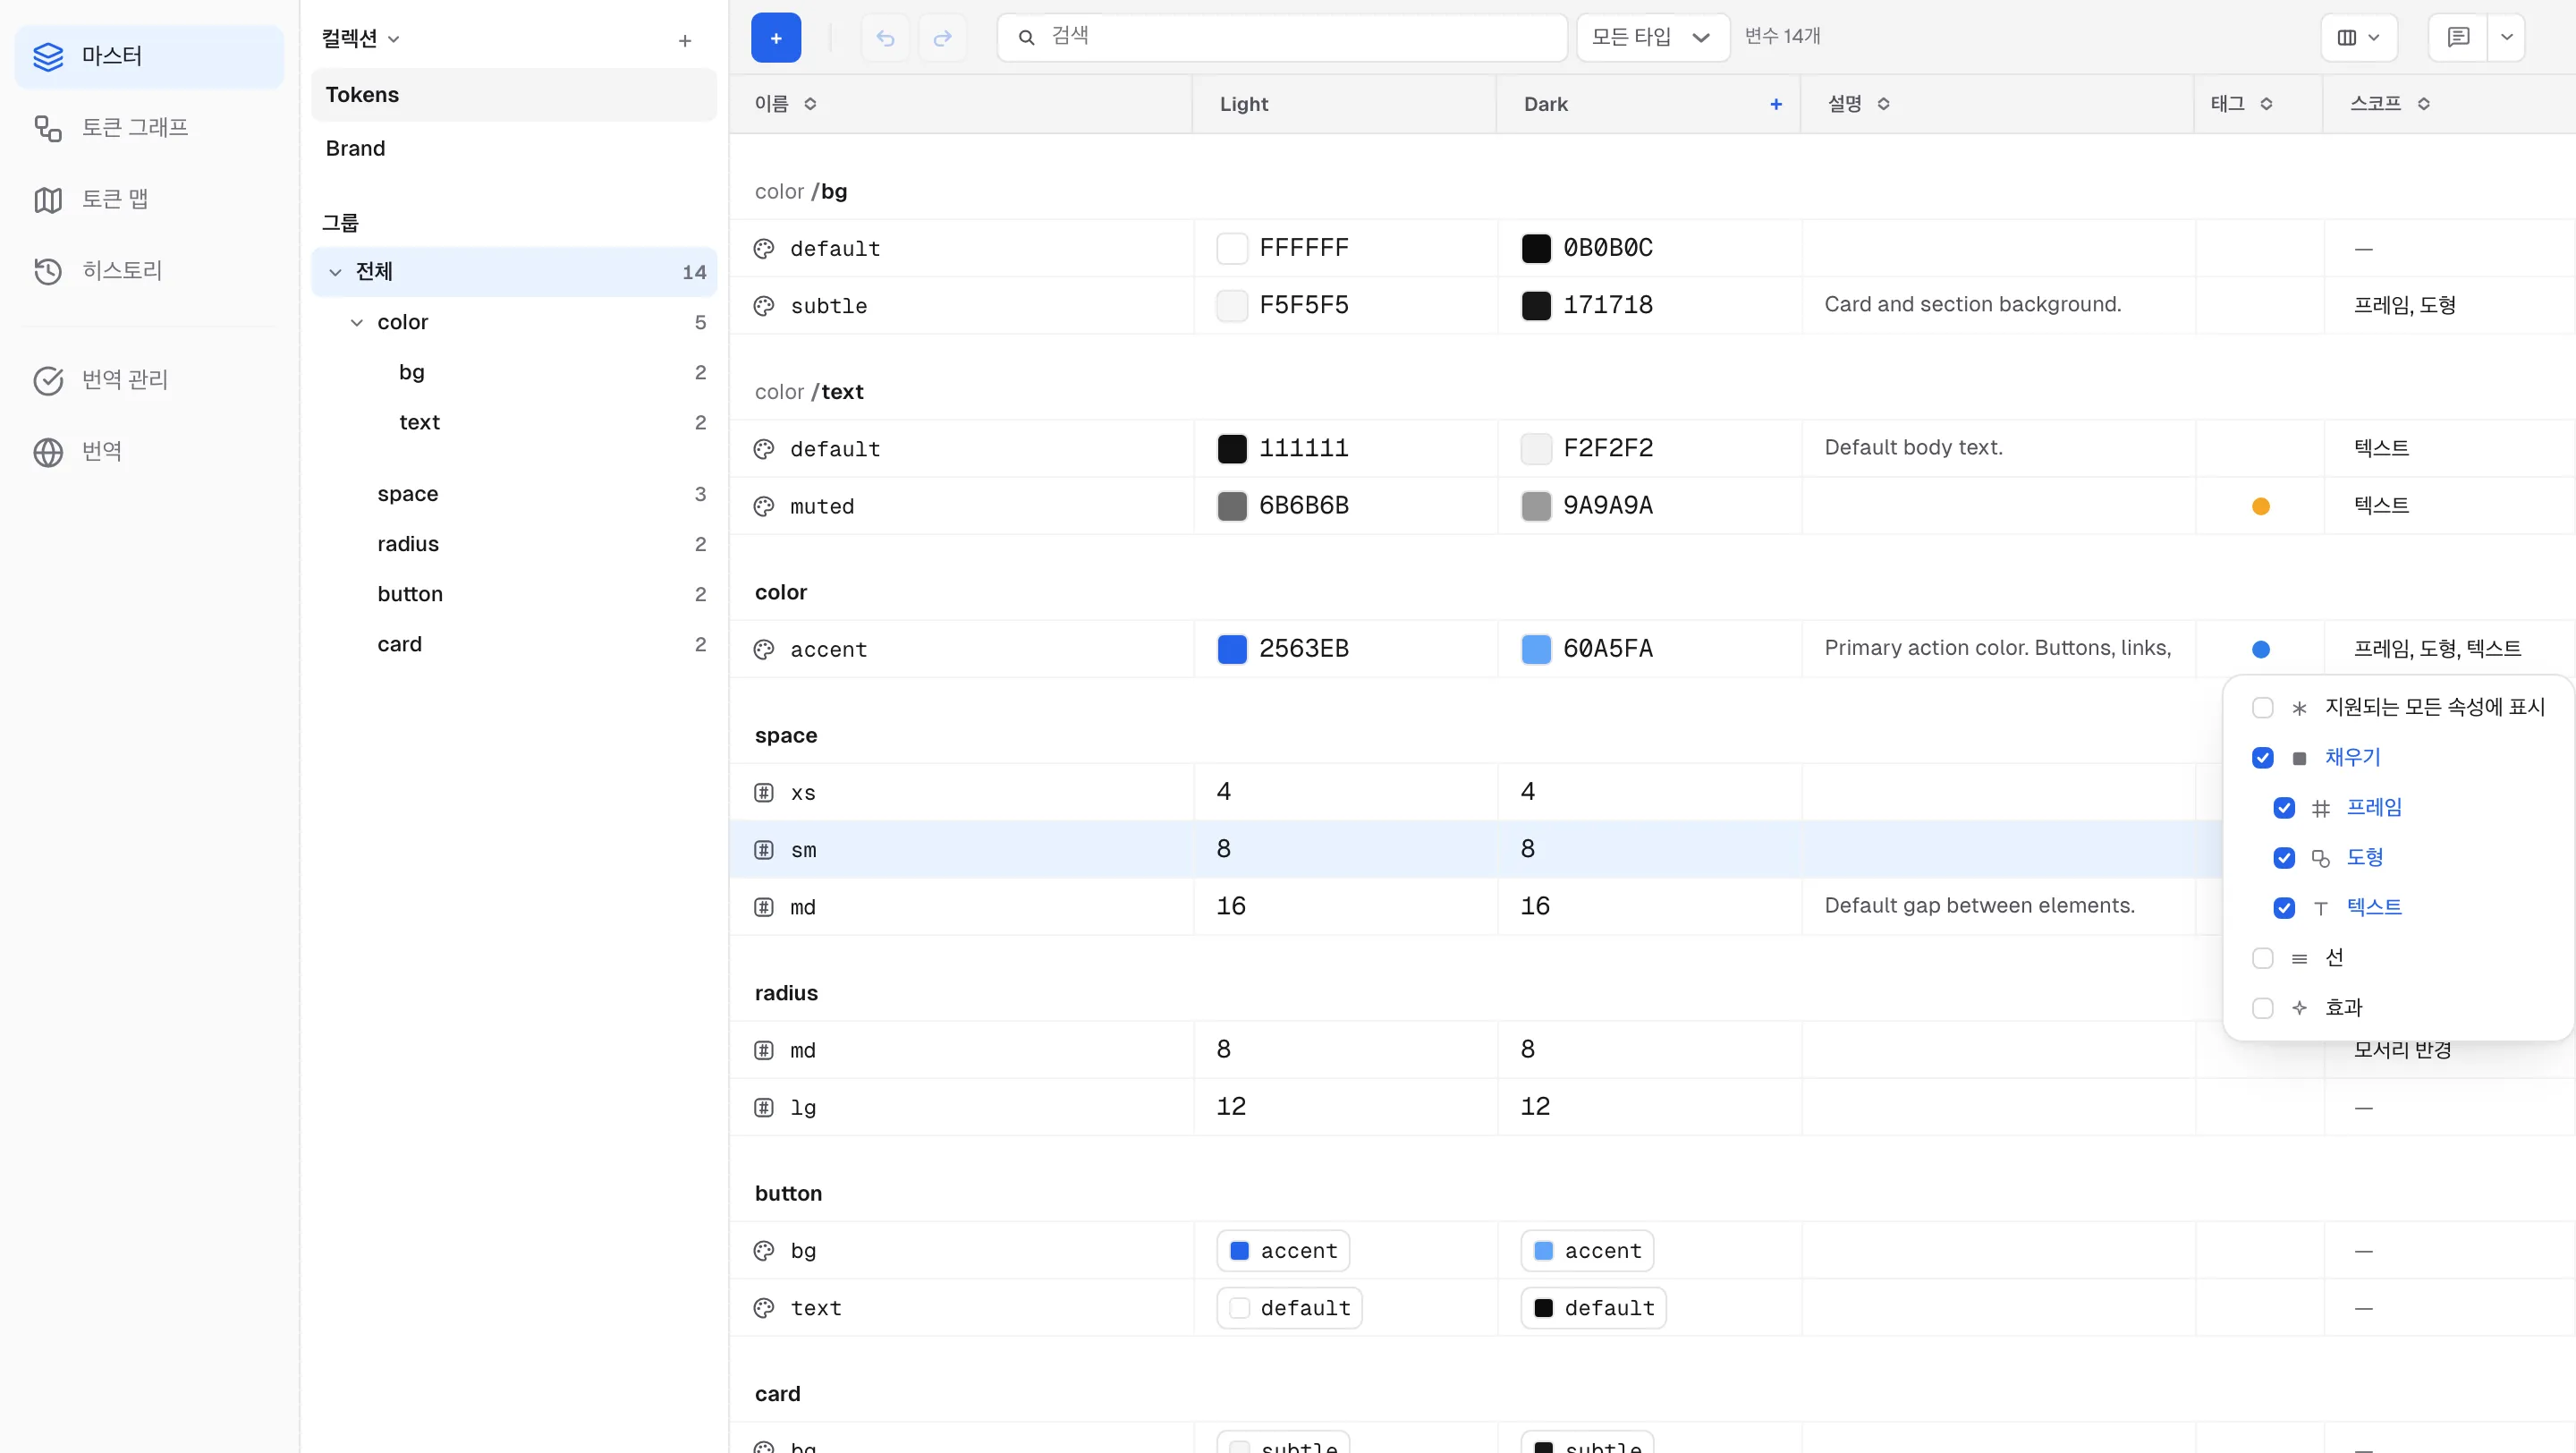
Task: Click the blue add variable plus button
Action: point(776,38)
